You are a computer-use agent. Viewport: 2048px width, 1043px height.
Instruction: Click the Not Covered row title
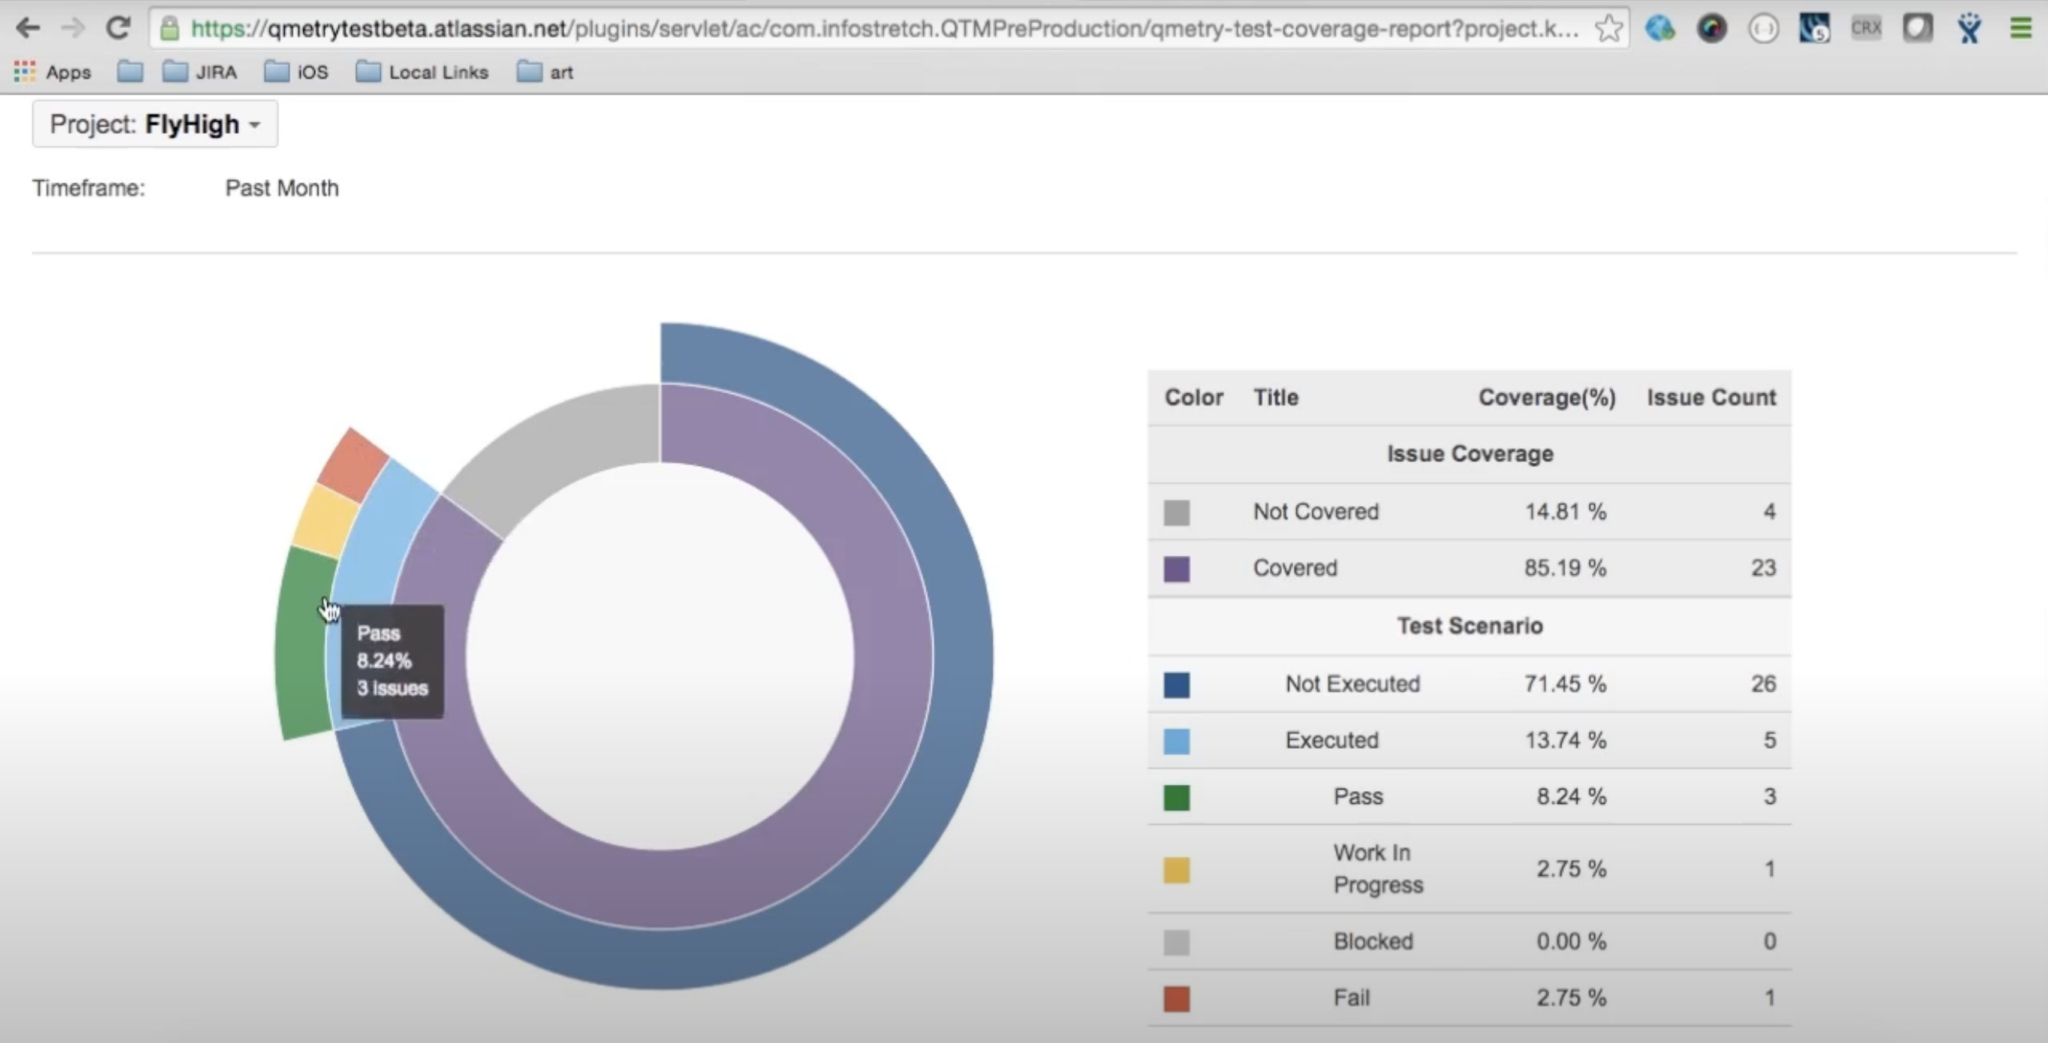point(1316,512)
